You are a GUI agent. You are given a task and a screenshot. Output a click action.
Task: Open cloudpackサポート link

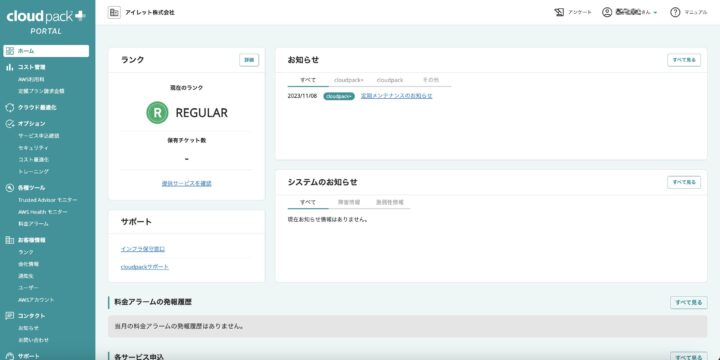click(145, 267)
